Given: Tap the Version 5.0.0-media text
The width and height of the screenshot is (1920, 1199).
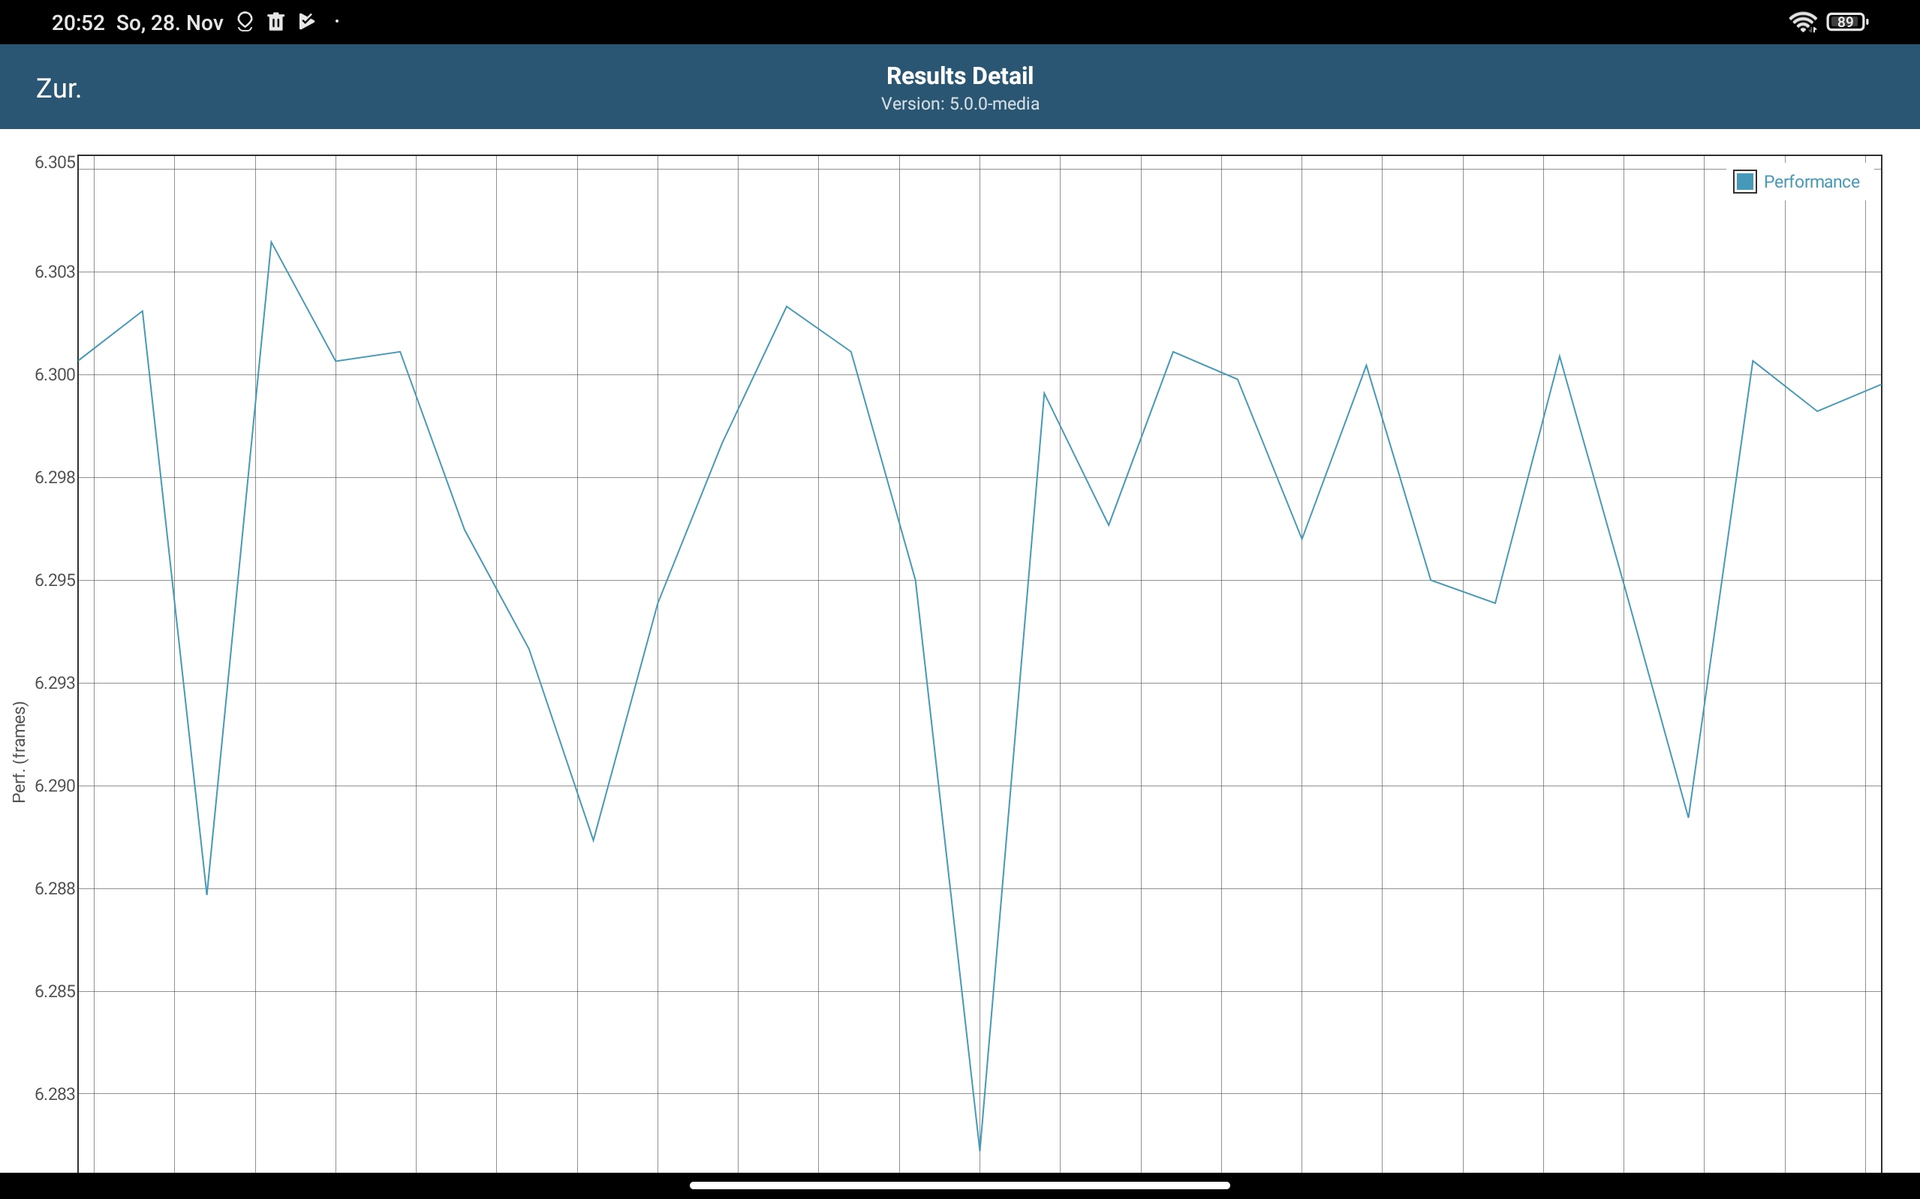Looking at the screenshot, I should 959,104.
